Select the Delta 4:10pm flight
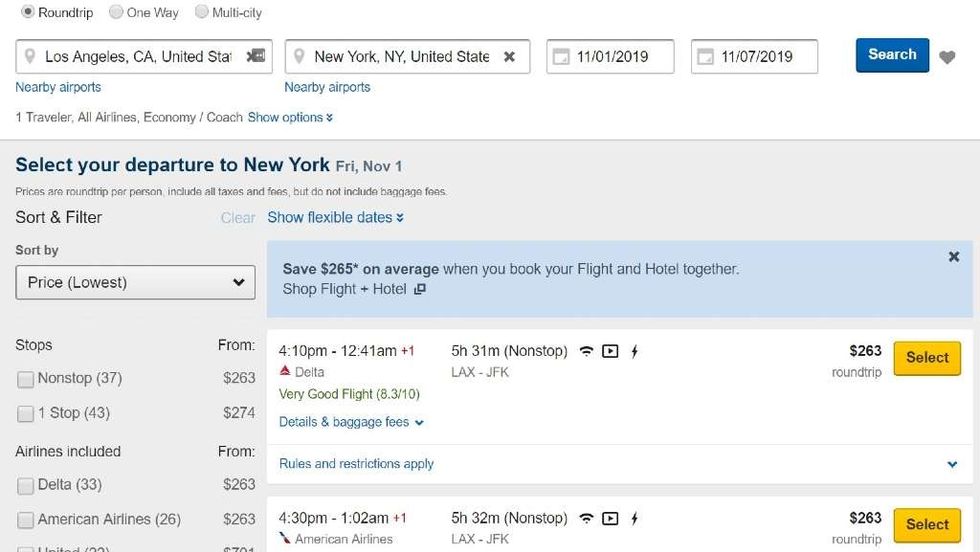The width and height of the screenshot is (980, 552). point(927,358)
